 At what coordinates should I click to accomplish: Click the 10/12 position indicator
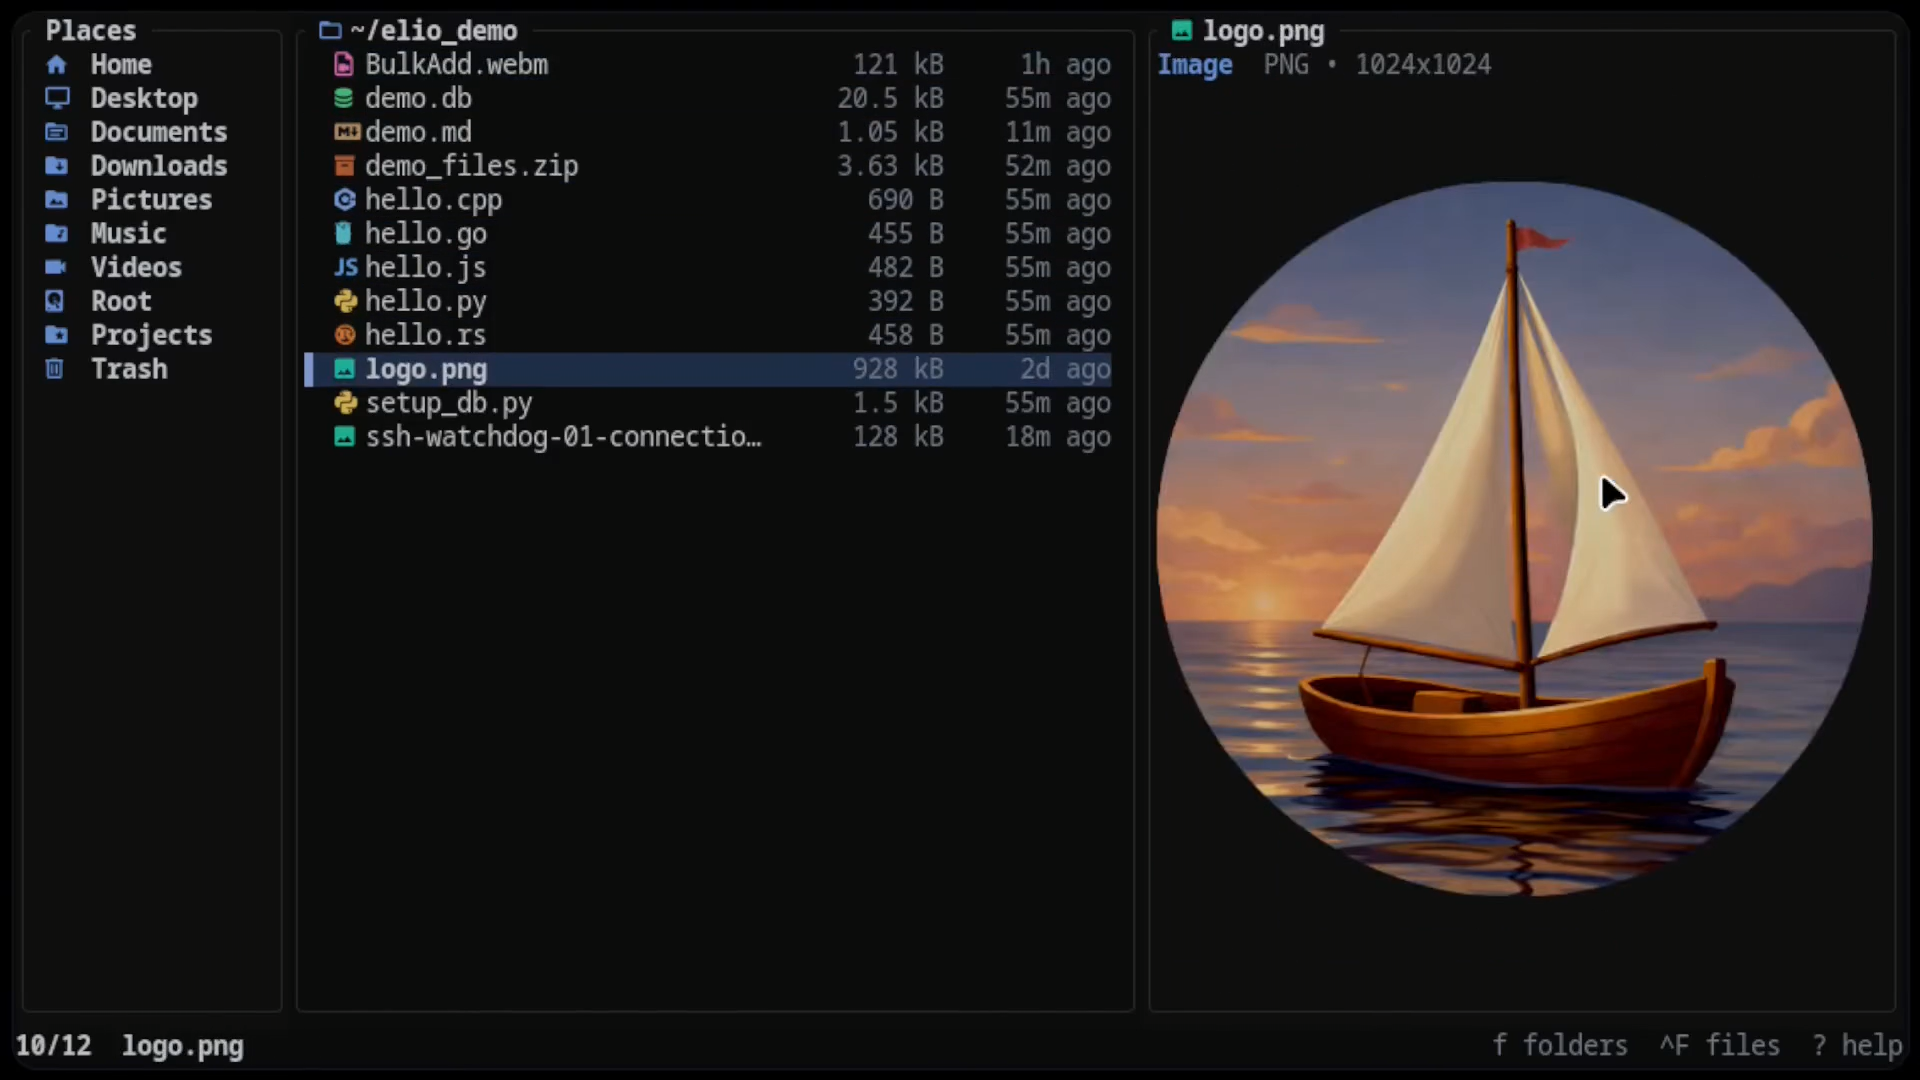click(x=53, y=1046)
